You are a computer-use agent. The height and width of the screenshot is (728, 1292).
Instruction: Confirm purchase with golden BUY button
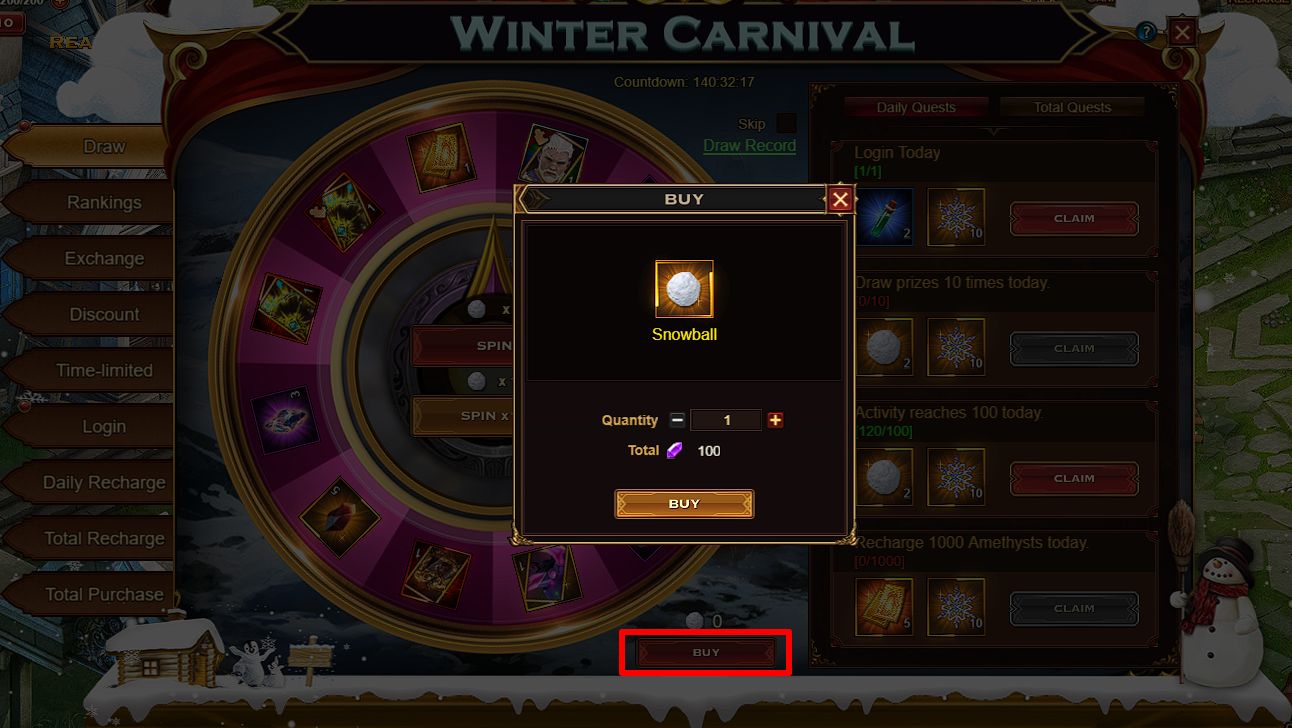coord(684,503)
